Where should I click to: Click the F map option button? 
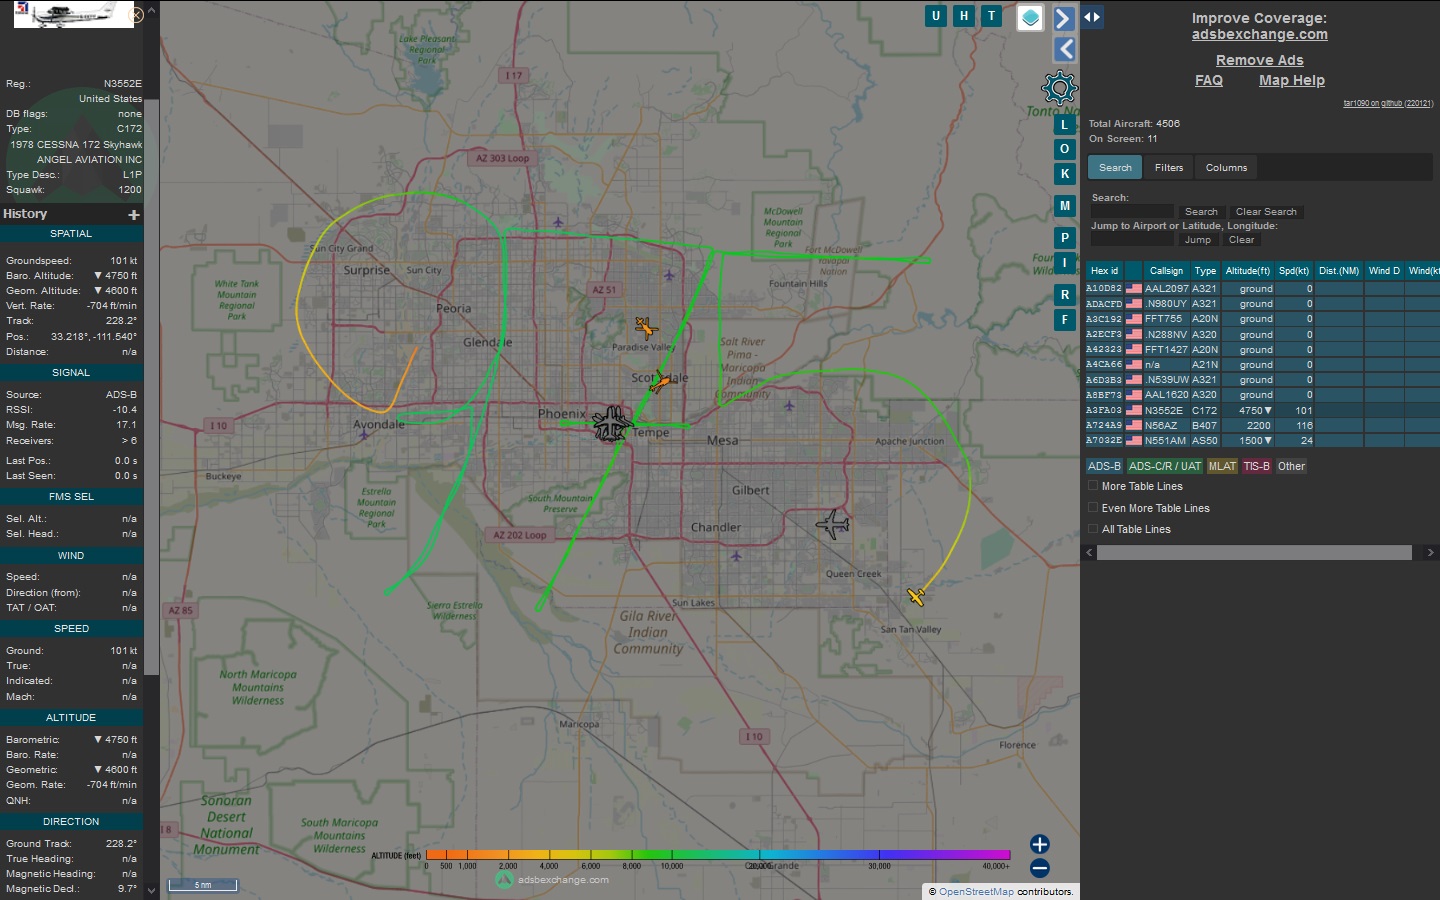(1064, 320)
